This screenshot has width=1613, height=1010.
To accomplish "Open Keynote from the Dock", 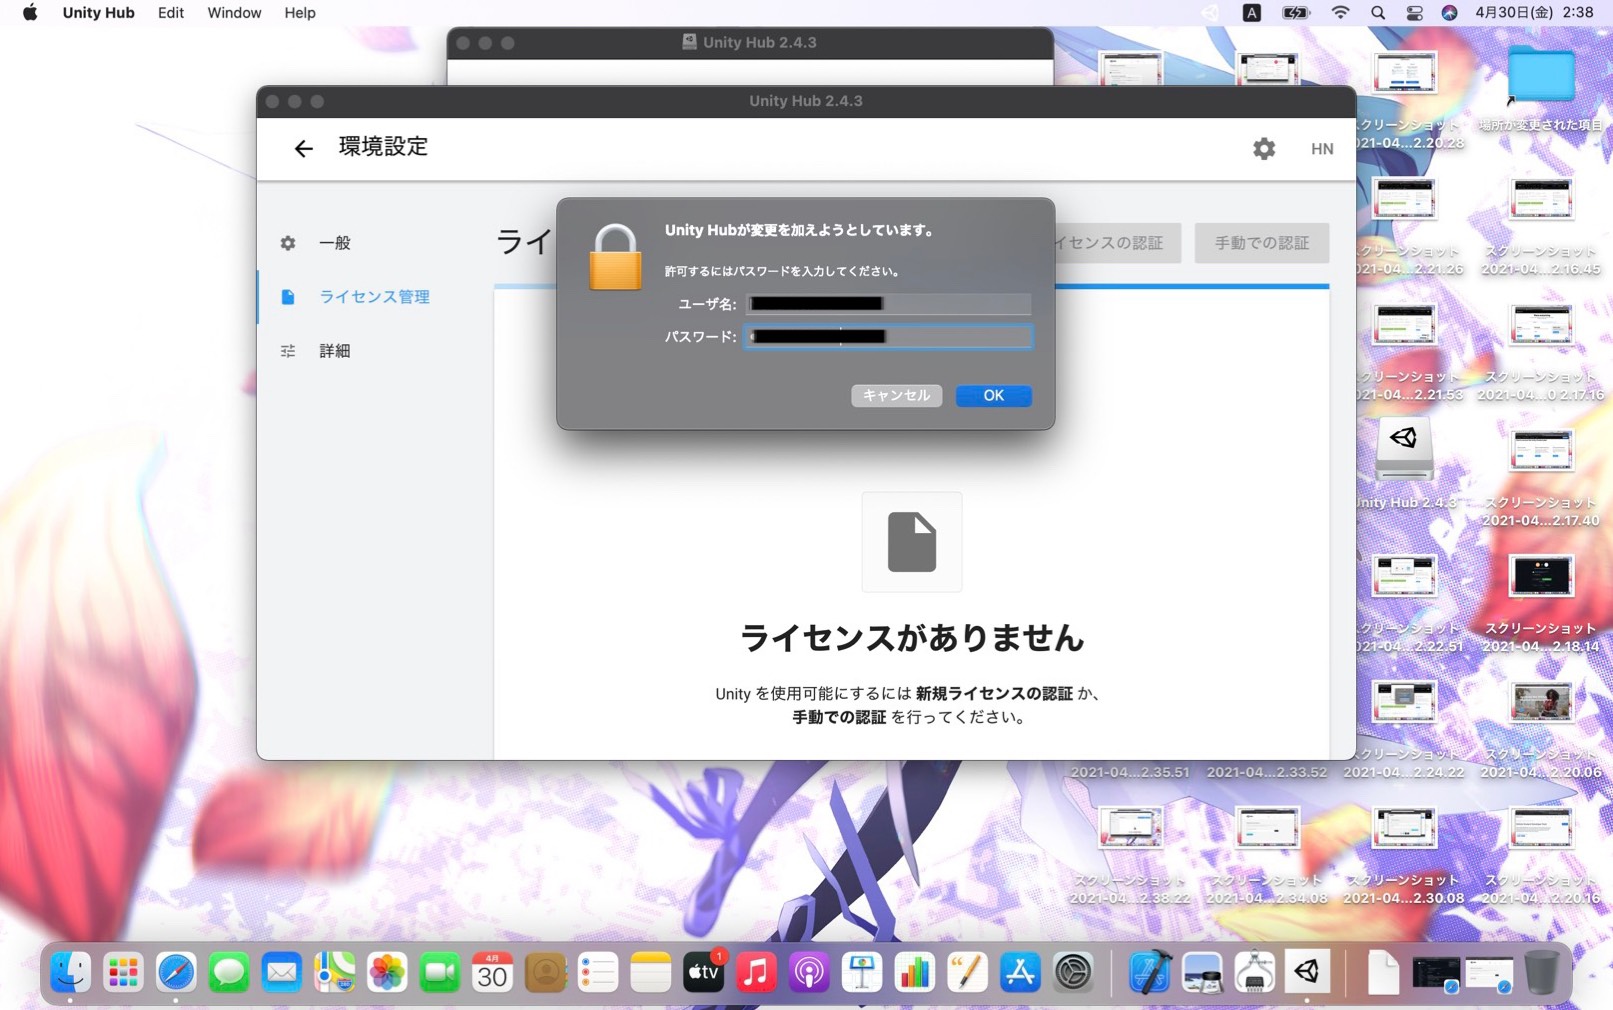I will click(x=862, y=971).
